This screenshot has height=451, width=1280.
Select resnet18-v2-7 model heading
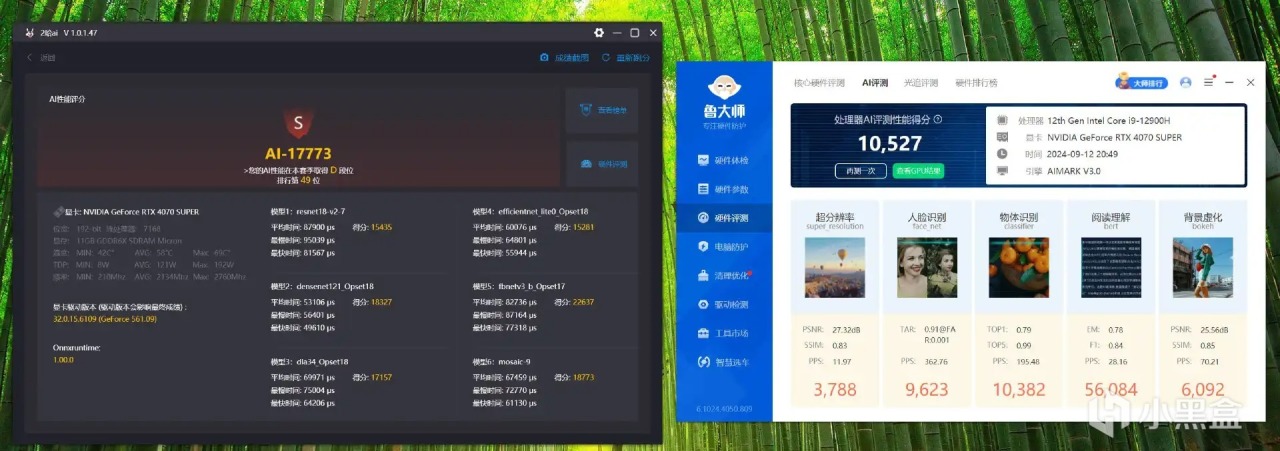[307, 212]
